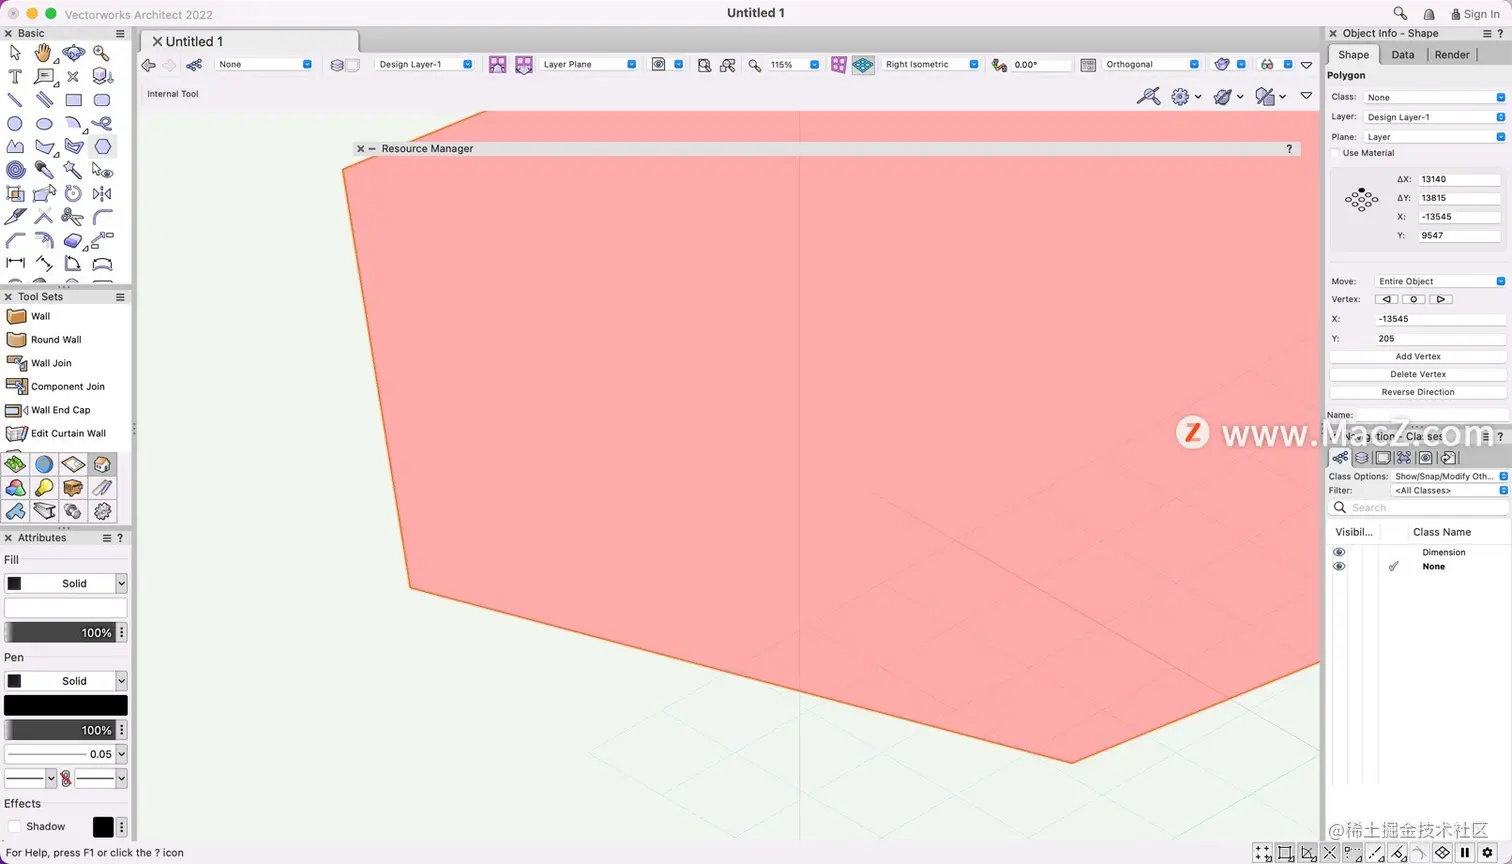Click the rotation angle 0.00° field
Viewport: 1512px width, 864px height.
click(x=1041, y=65)
